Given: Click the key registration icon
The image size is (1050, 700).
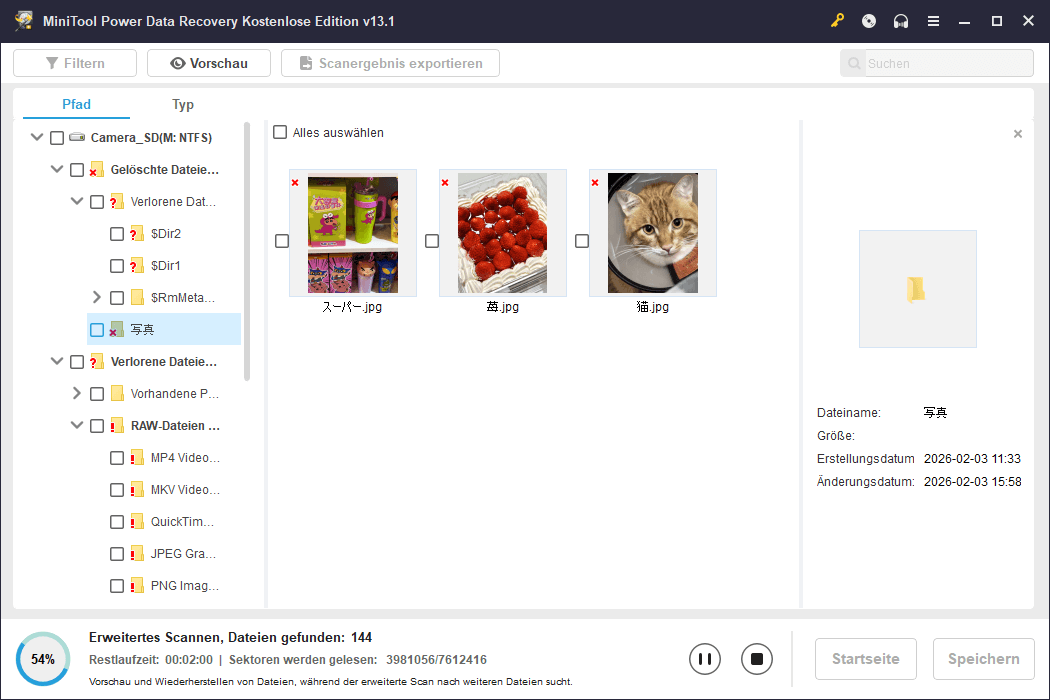Looking at the screenshot, I should [837, 21].
